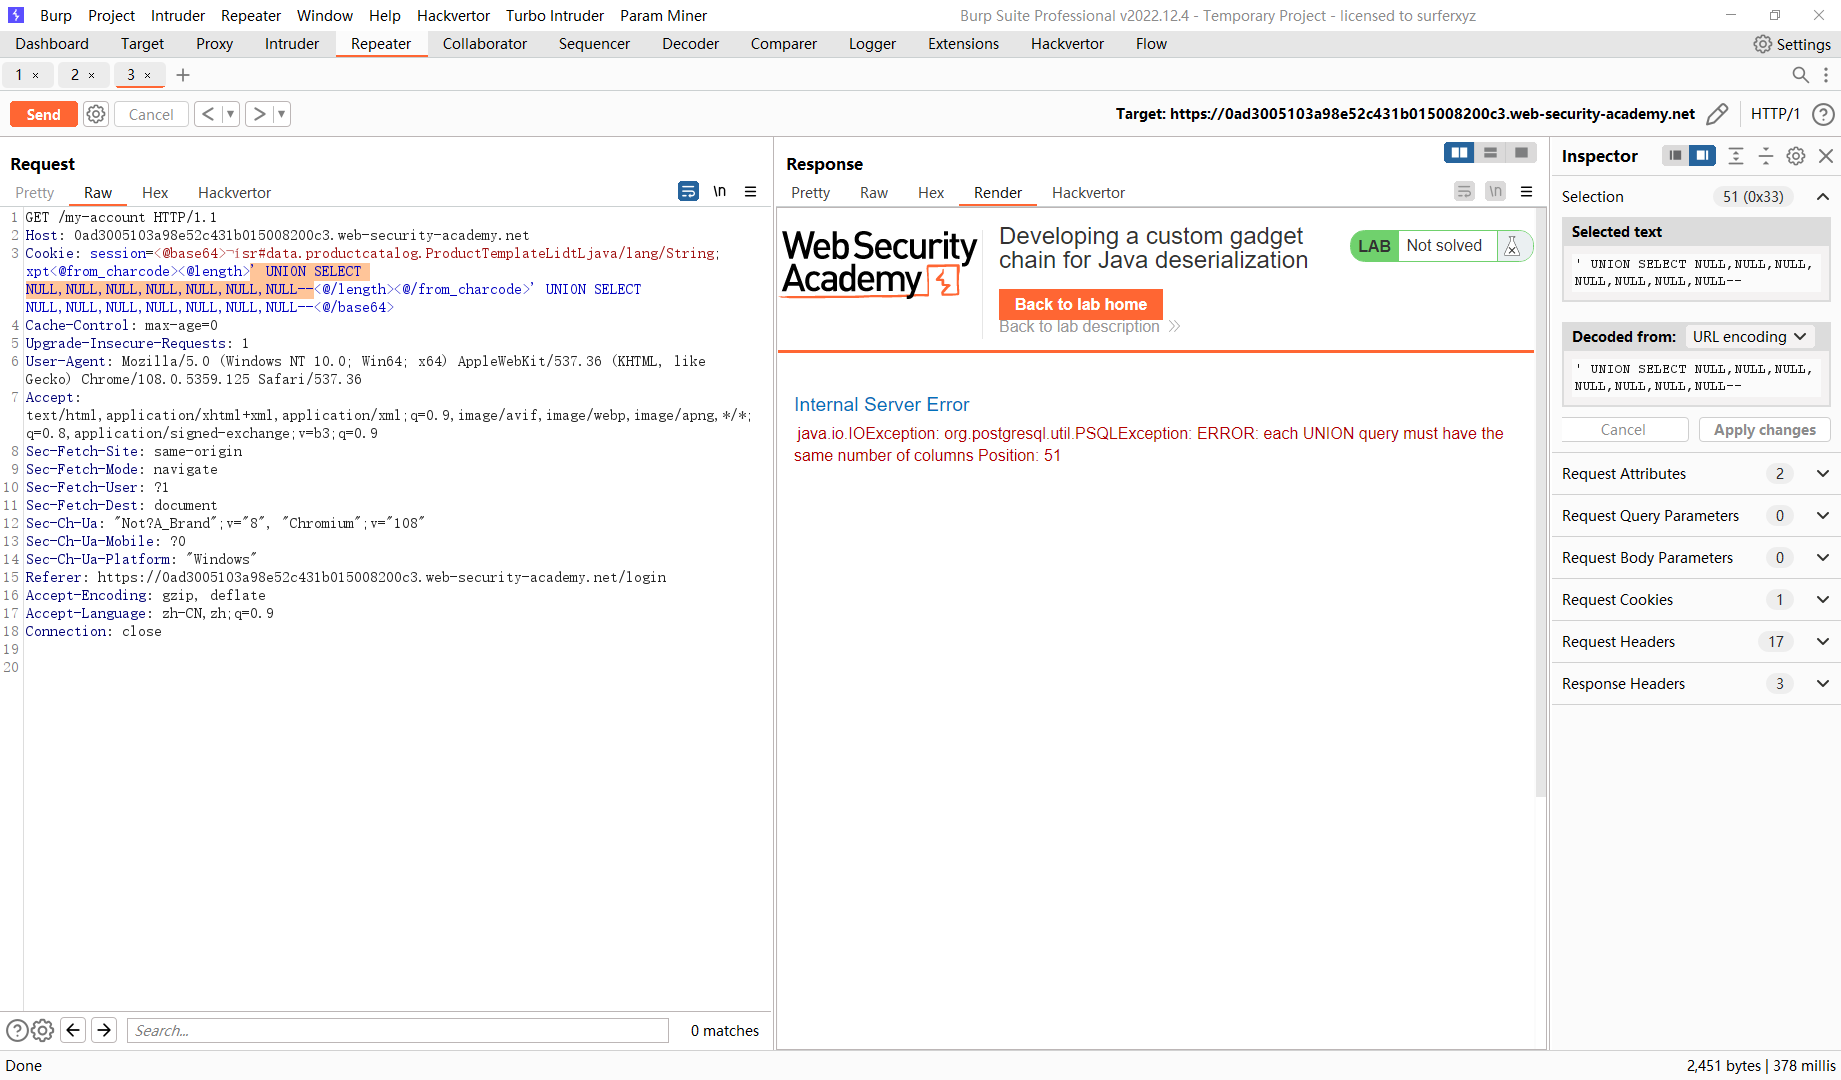Switch Response view to Raw tab
The height and width of the screenshot is (1080, 1841).
[x=874, y=193]
